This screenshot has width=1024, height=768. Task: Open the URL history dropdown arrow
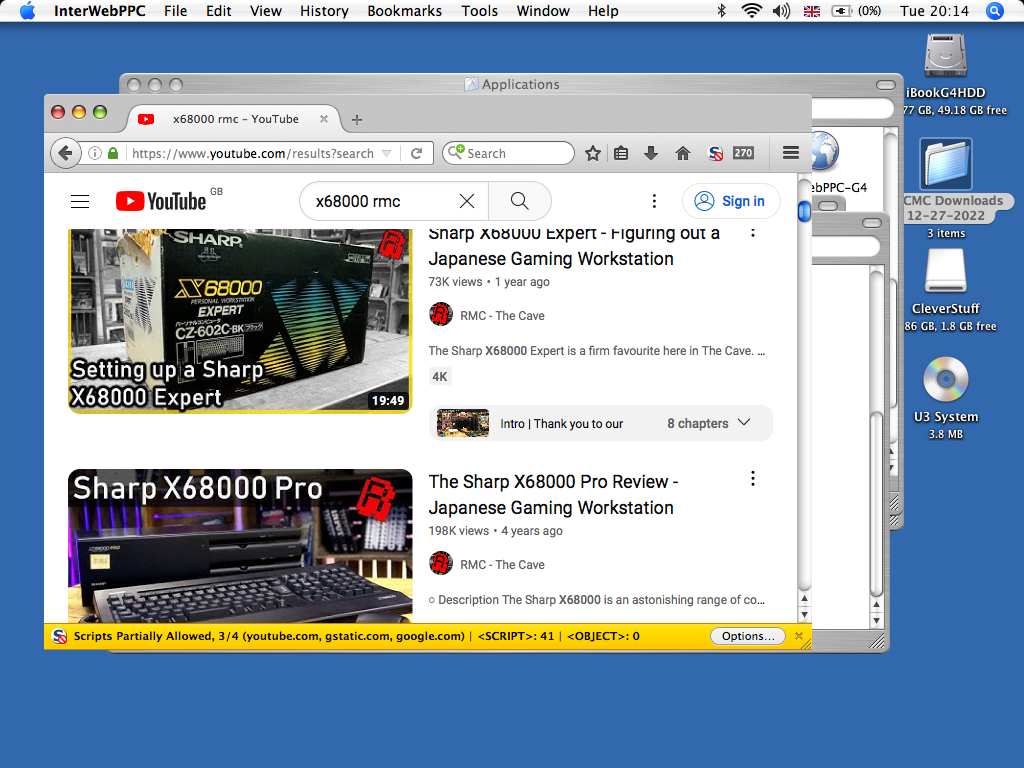pos(387,153)
